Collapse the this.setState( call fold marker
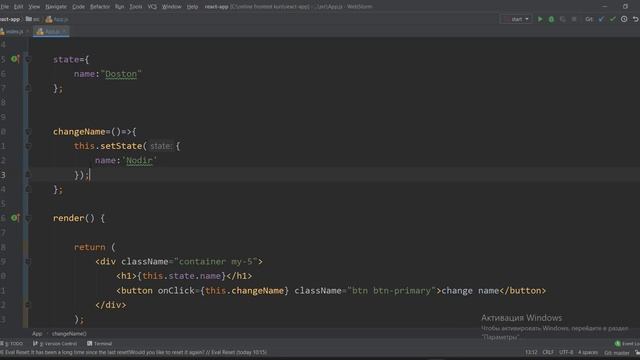This screenshot has width=640, height=360. (28, 146)
